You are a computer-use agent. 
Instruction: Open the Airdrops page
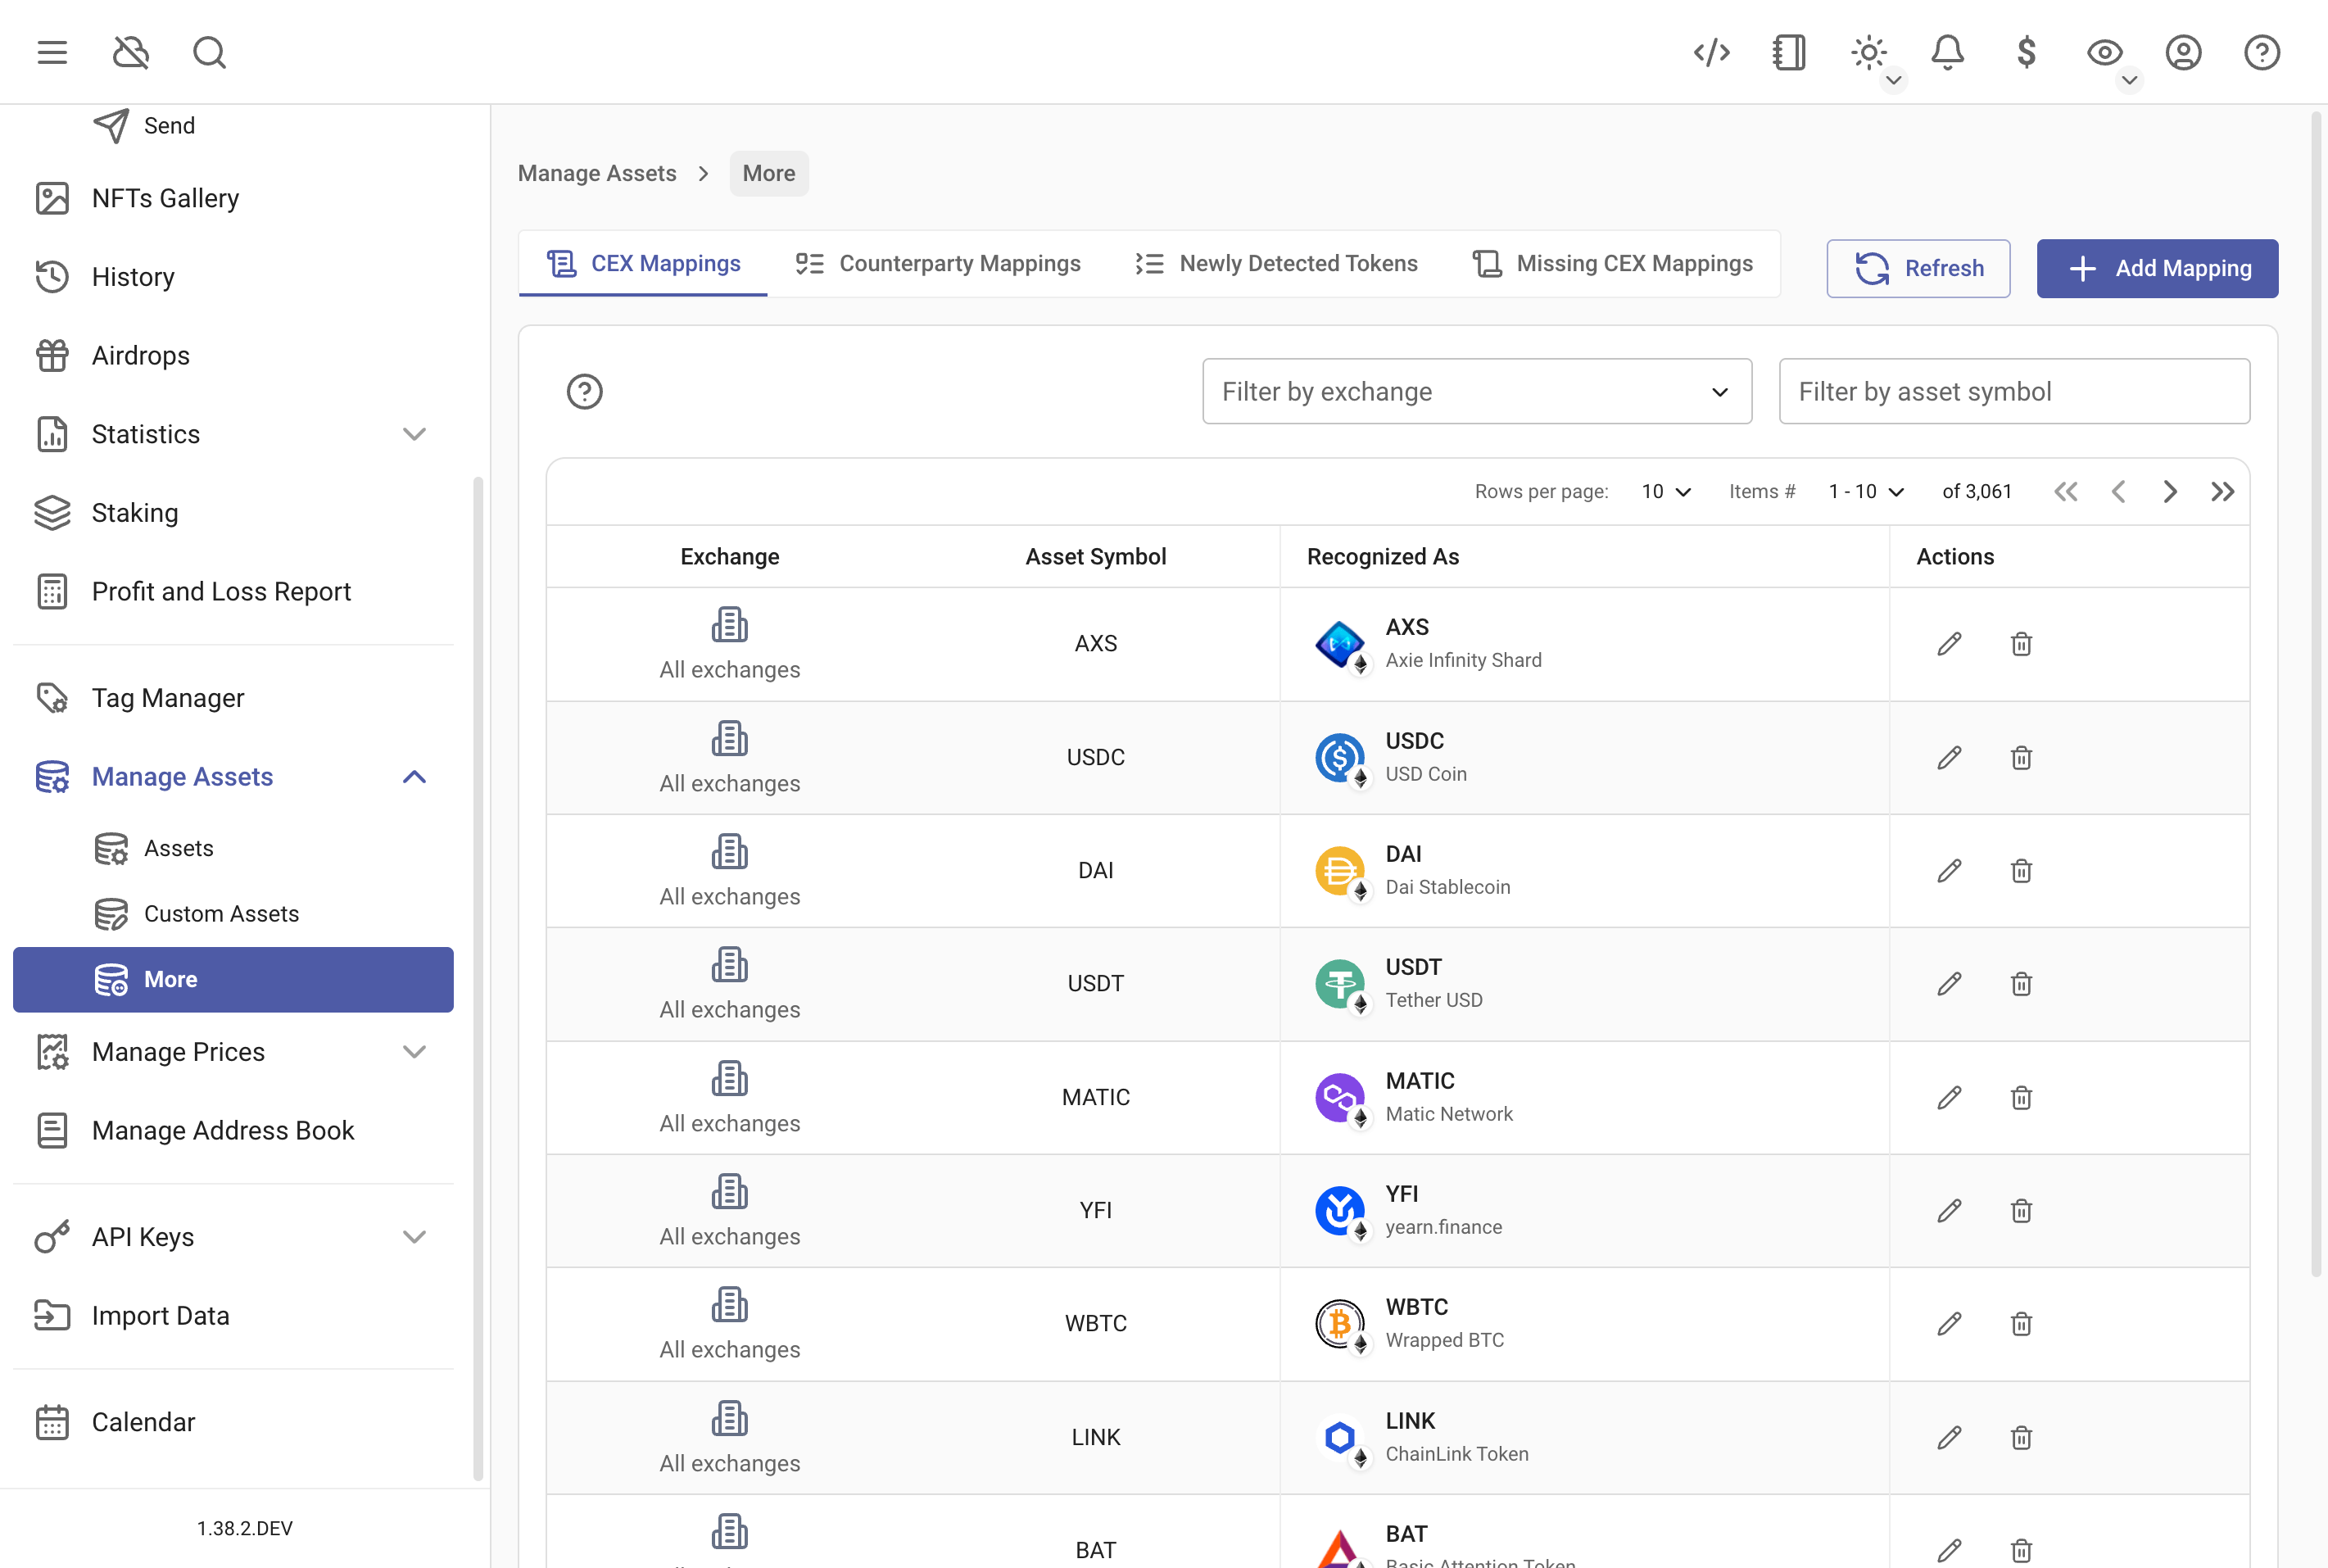coord(233,355)
